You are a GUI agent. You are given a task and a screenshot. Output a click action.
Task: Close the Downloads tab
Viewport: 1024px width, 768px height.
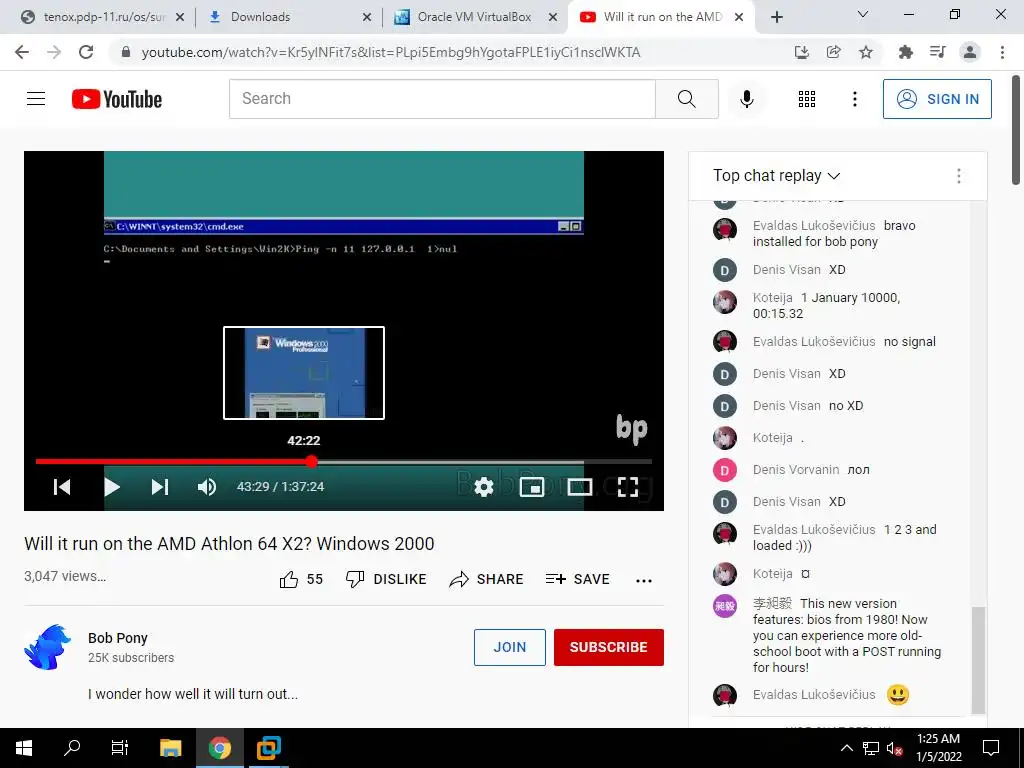click(x=367, y=17)
